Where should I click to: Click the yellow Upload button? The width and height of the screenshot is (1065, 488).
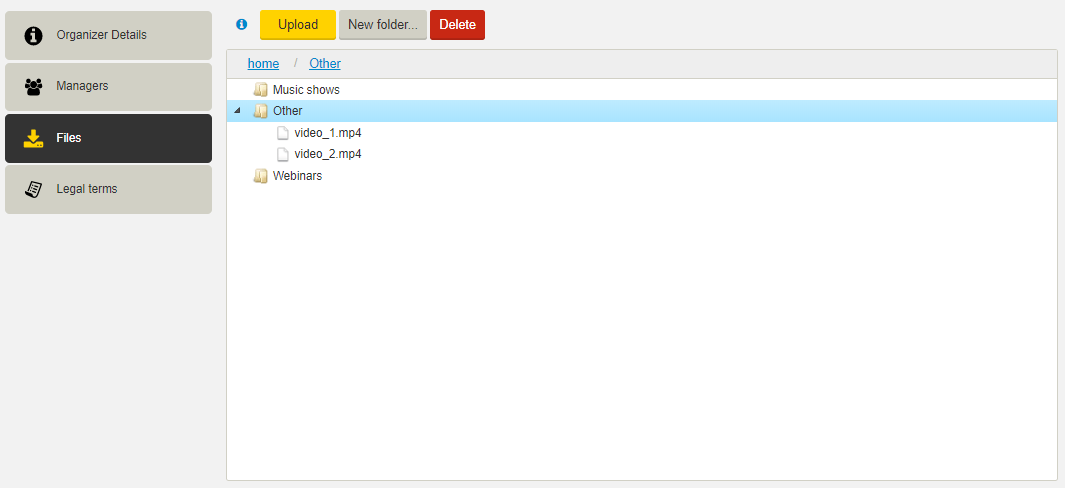point(298,24)
